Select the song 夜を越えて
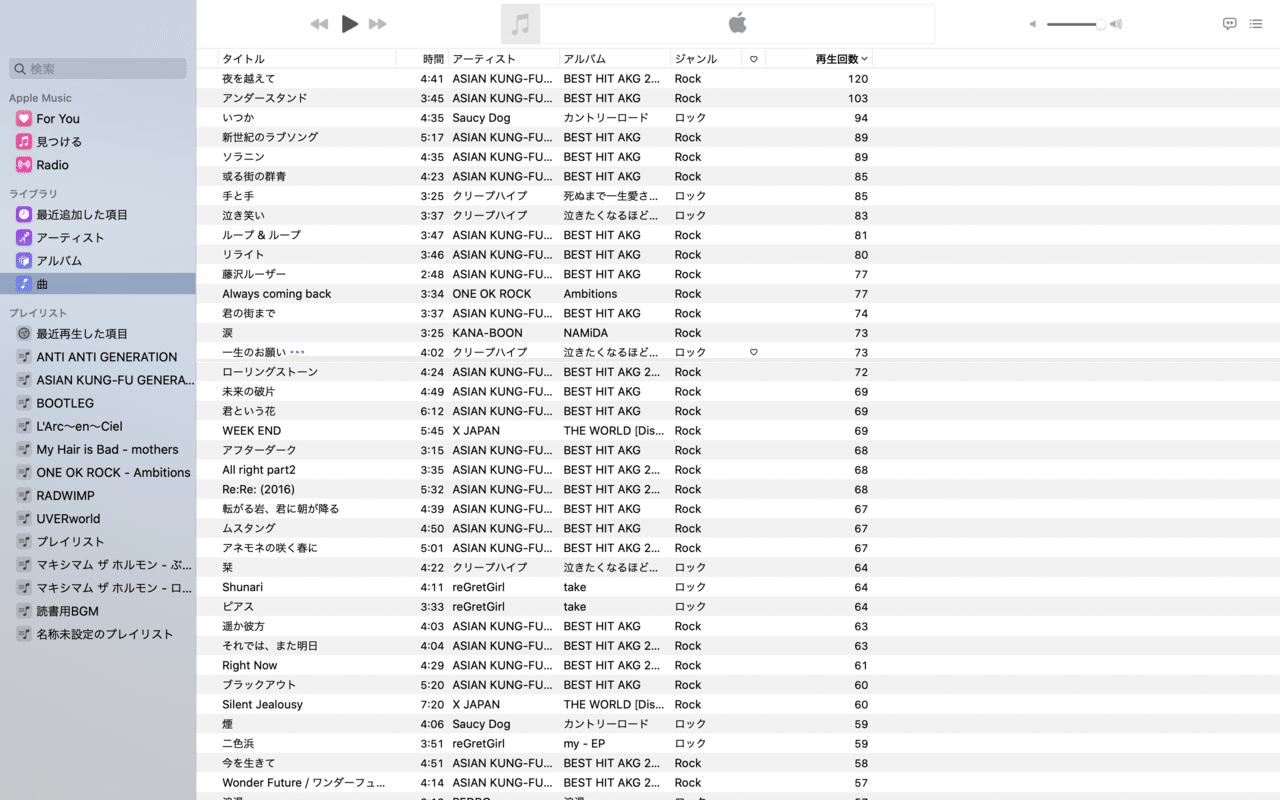1280x800 pixels. tap(249, 79)
